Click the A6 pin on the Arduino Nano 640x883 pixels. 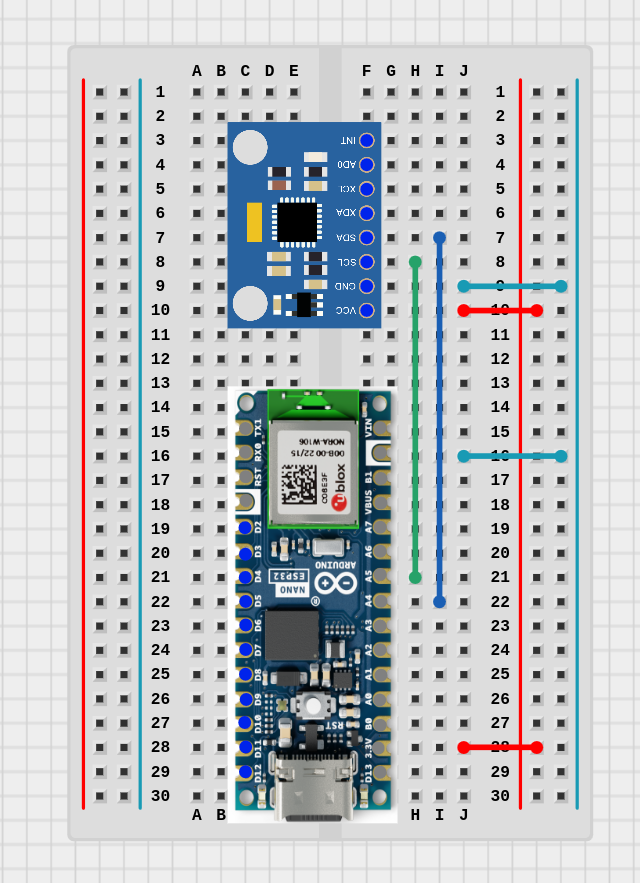pos(381,551)
